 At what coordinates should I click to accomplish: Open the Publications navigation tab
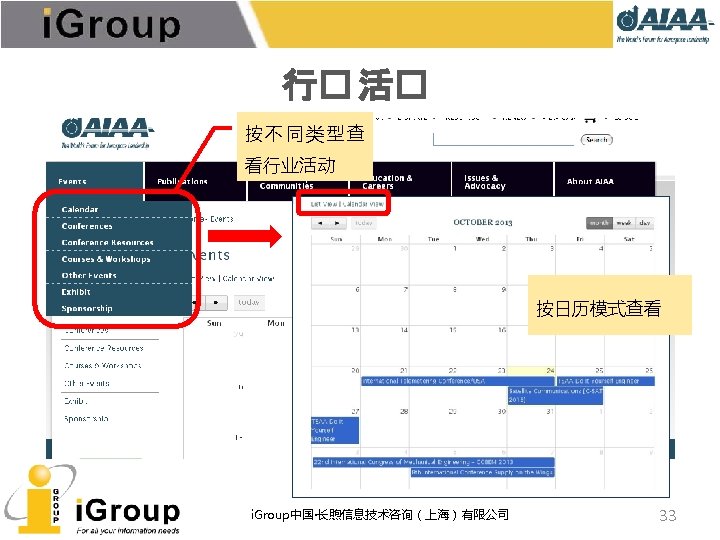[x=195, y=181]
